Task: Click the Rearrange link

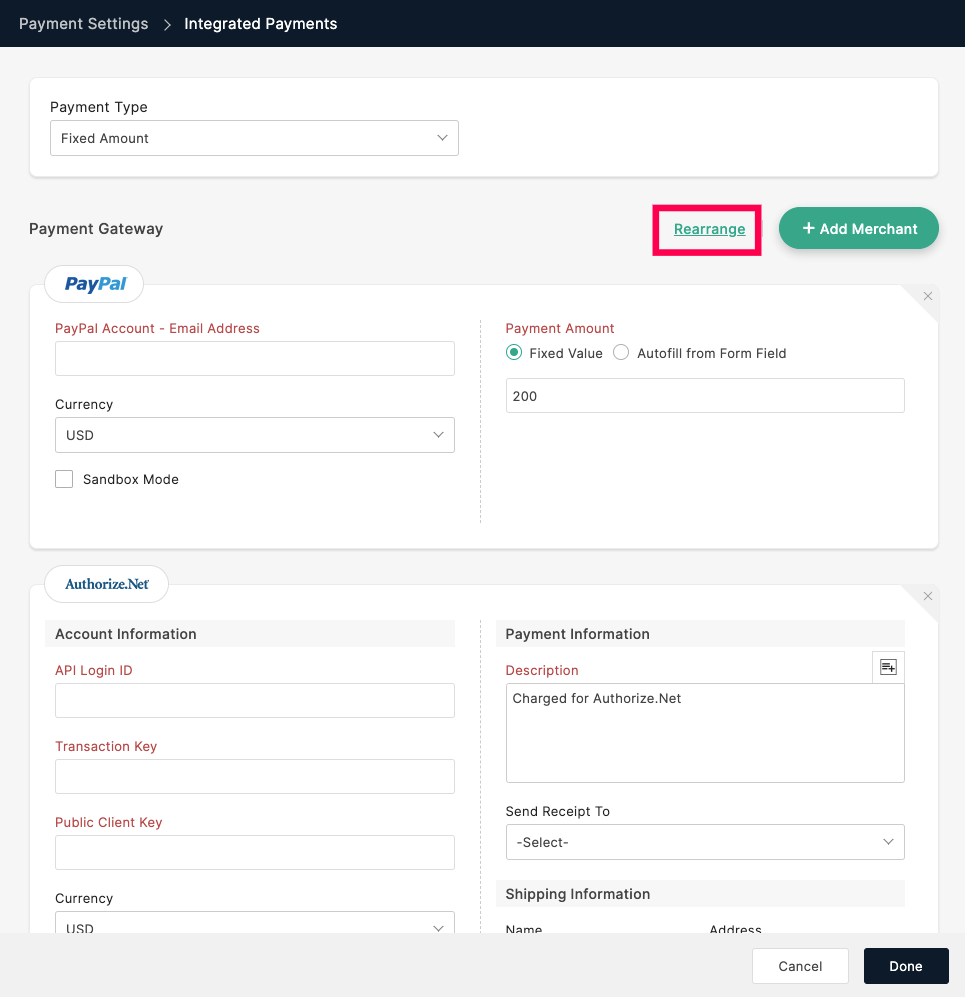Action: [709, 229]
